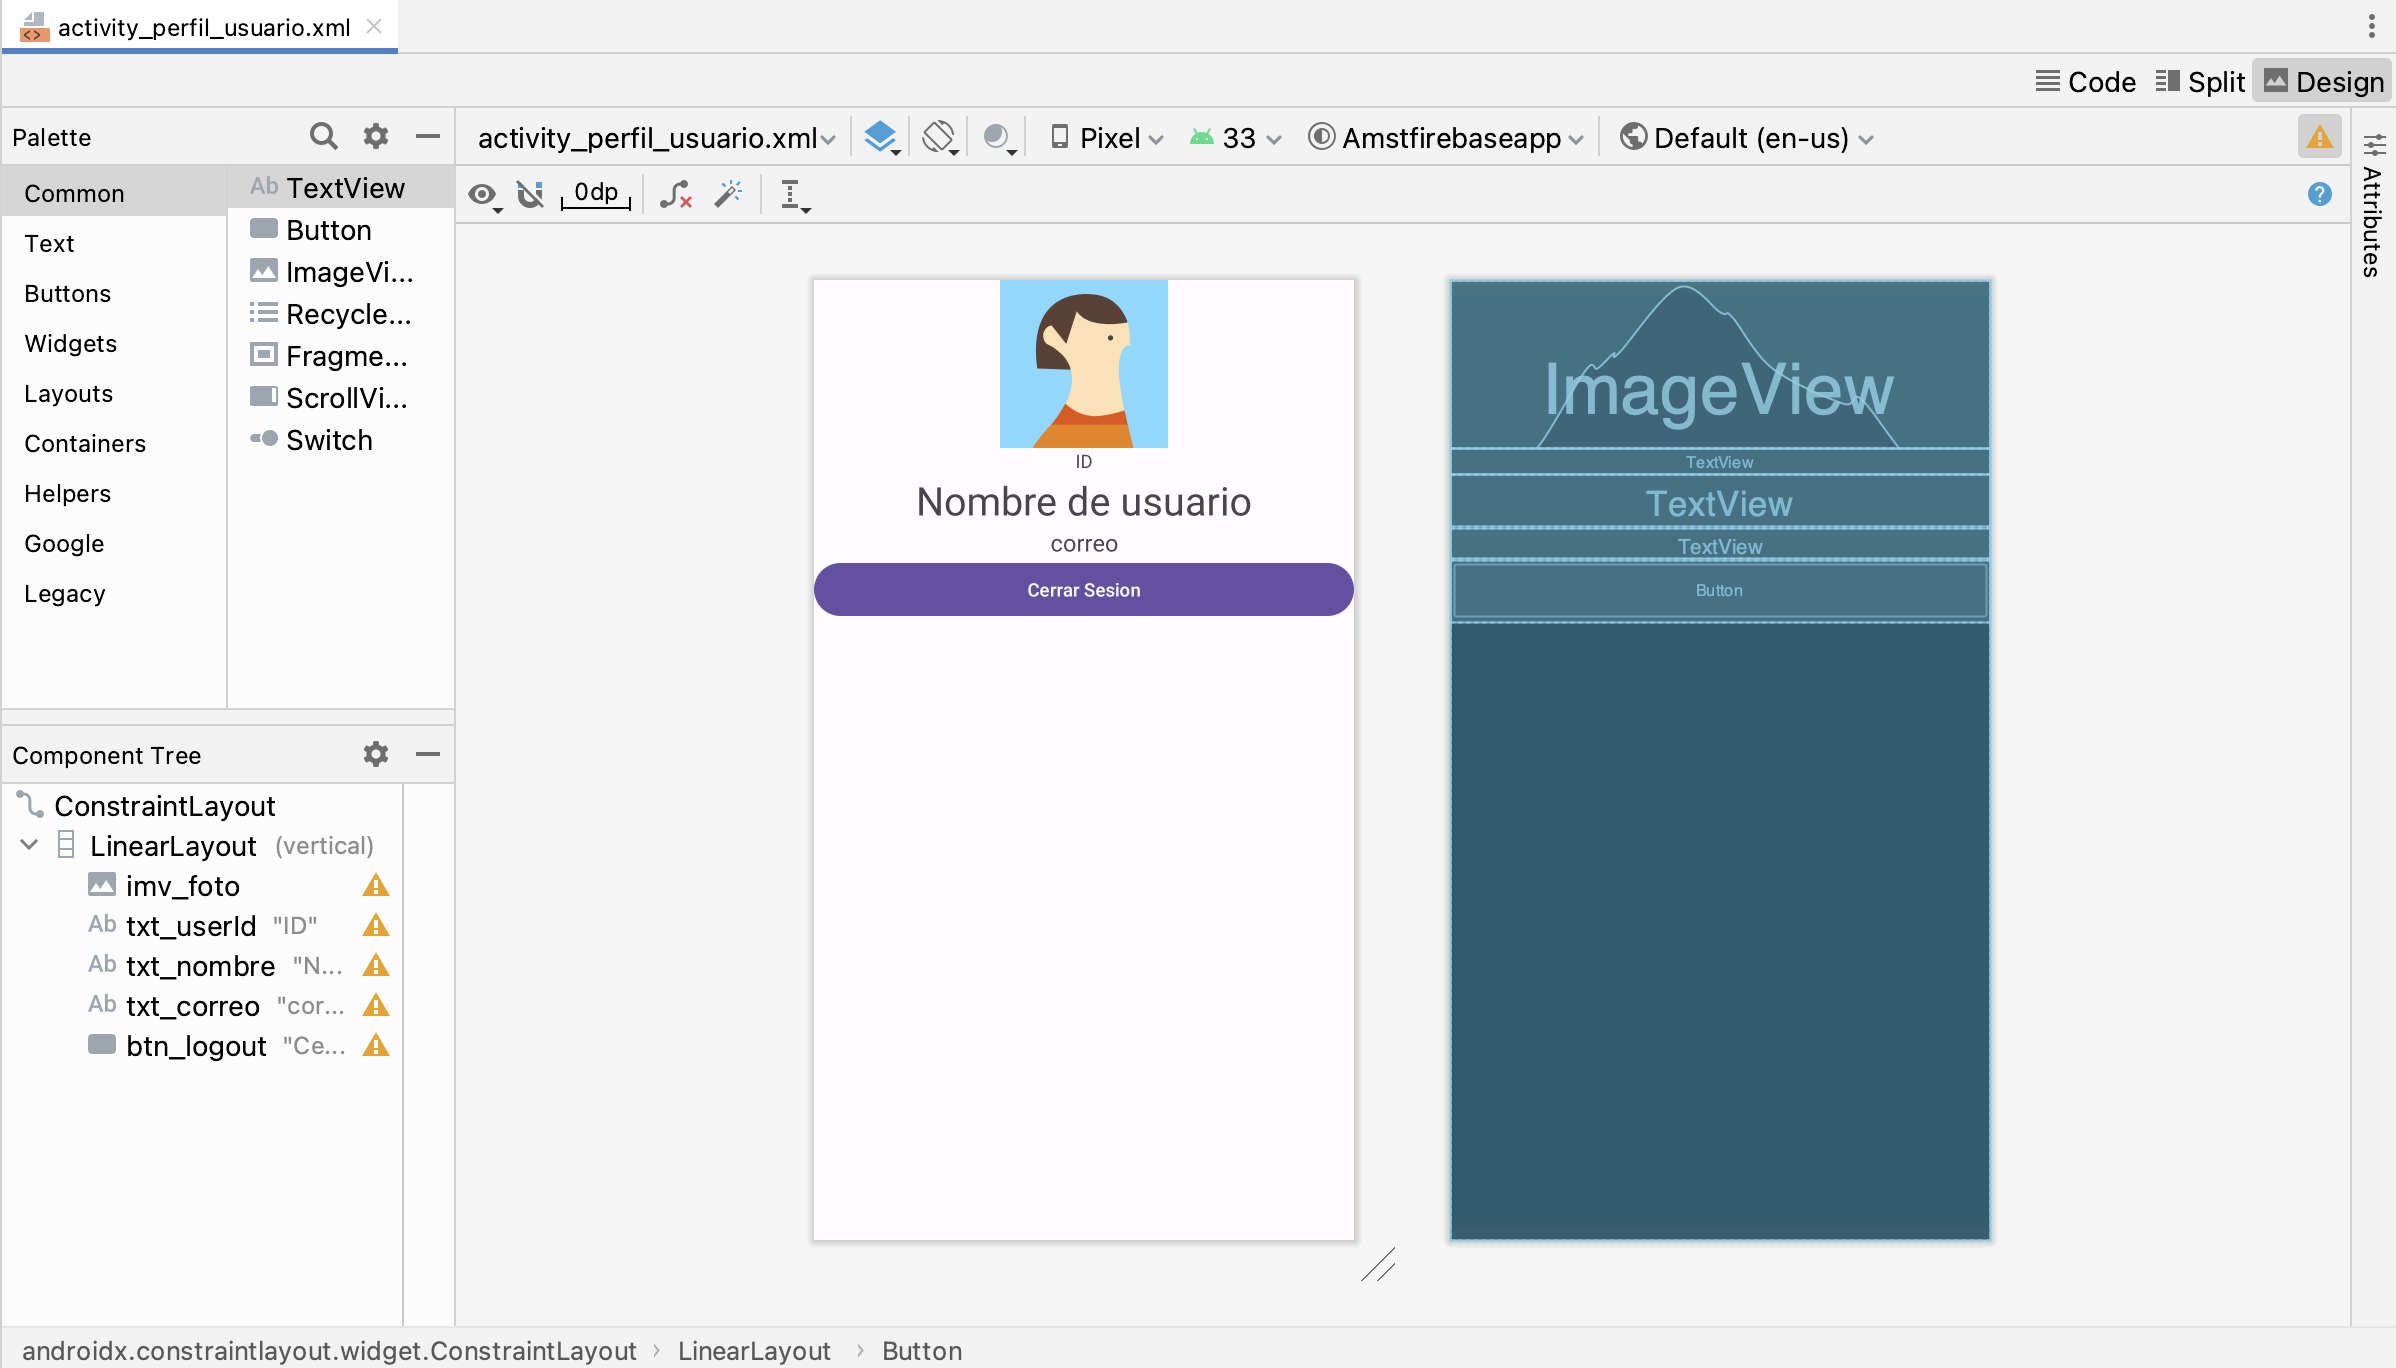Click the warning icon next to txt_userId
This screenshot has height=1368, width=2396.
click(376, 925)
